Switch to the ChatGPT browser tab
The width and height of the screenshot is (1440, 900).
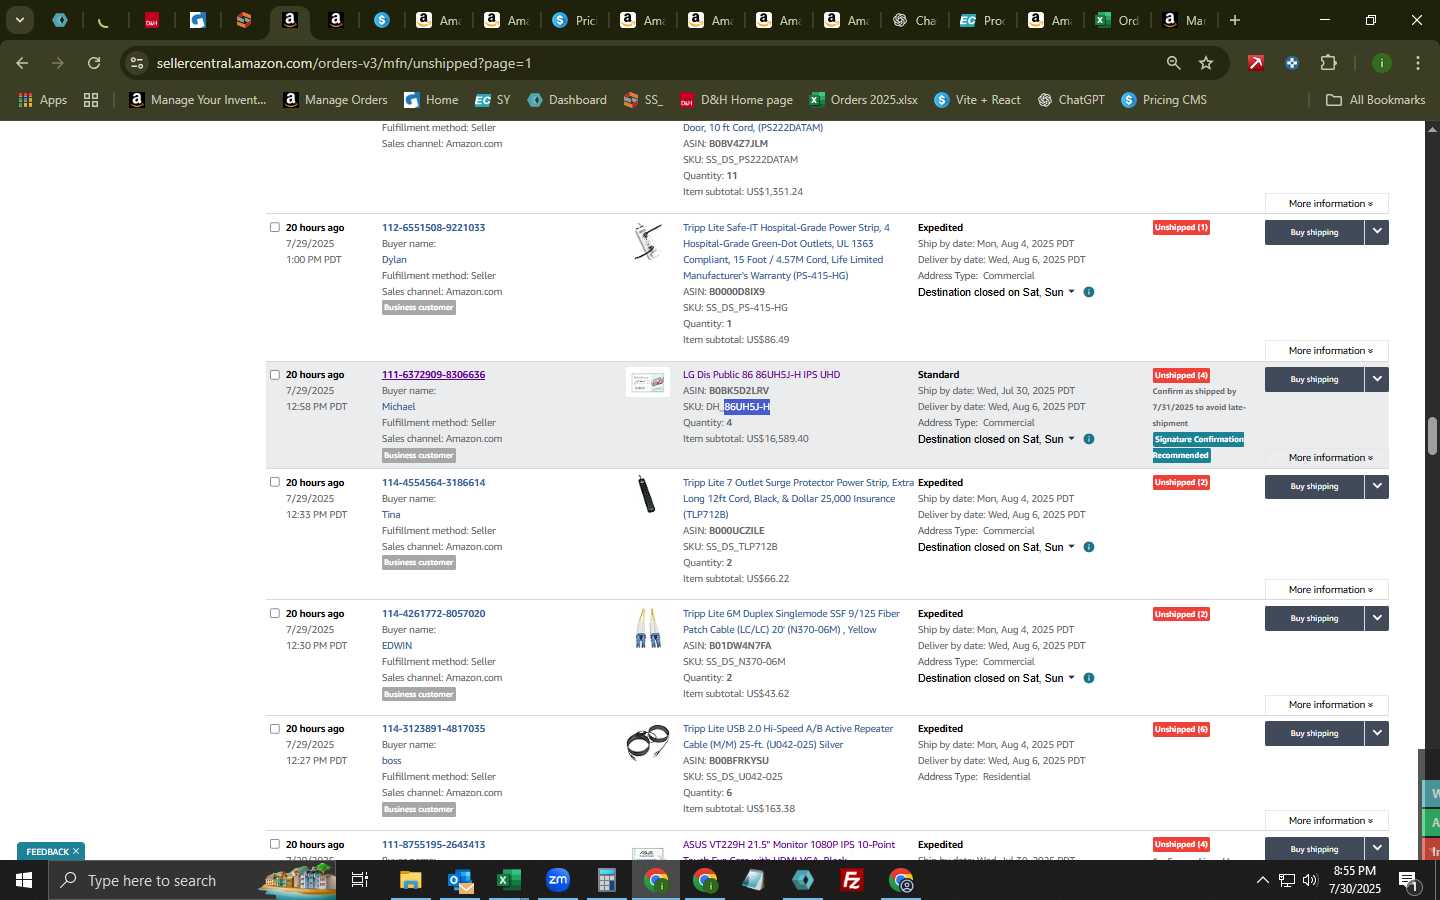[x=914, y=20]
